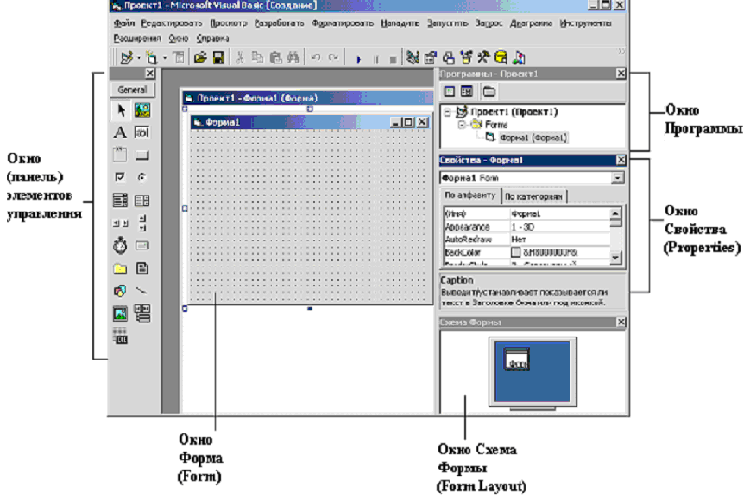Open the Visual Component Manager icon
Image resolution: width=750 pixels, height=498 pixels.
point(519,58)
